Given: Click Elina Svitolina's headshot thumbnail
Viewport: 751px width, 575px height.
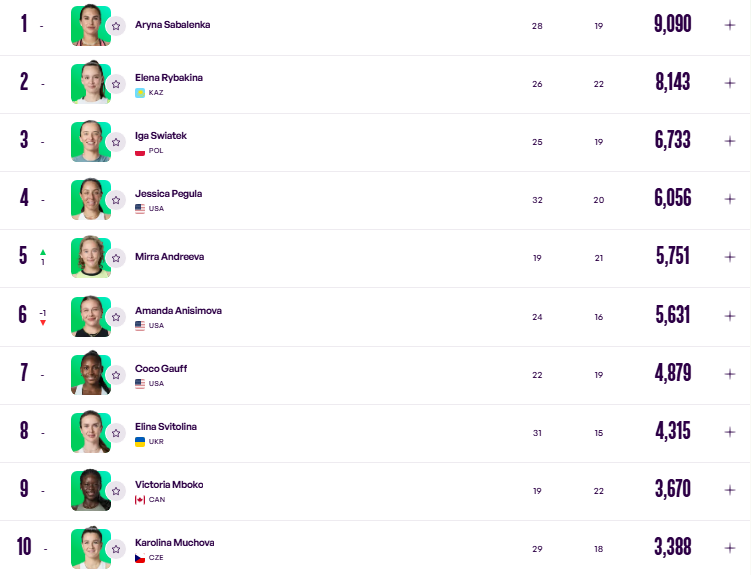Looking at the screenshot, I should [91, 432].
